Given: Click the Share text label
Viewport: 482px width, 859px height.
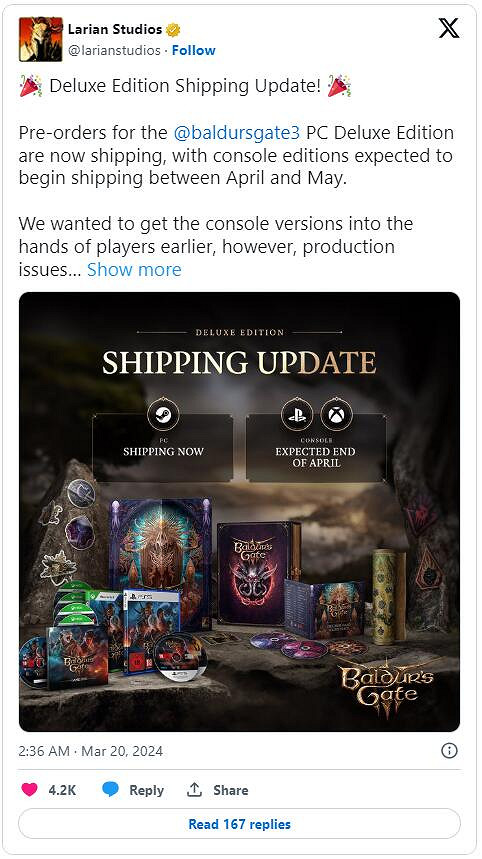Looking at the screenshot, I should [231, 790].
